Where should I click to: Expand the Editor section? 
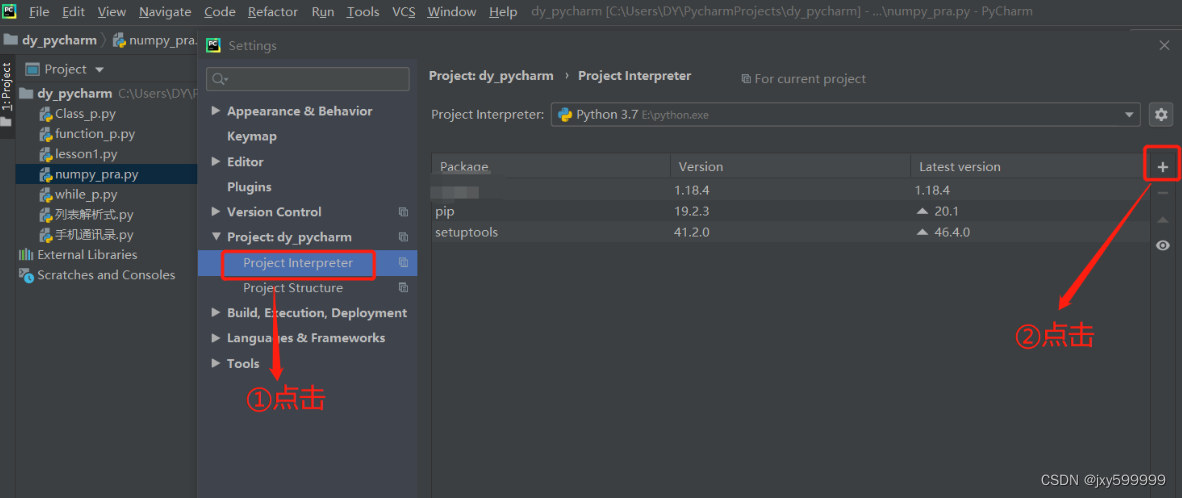coord(216,161)
